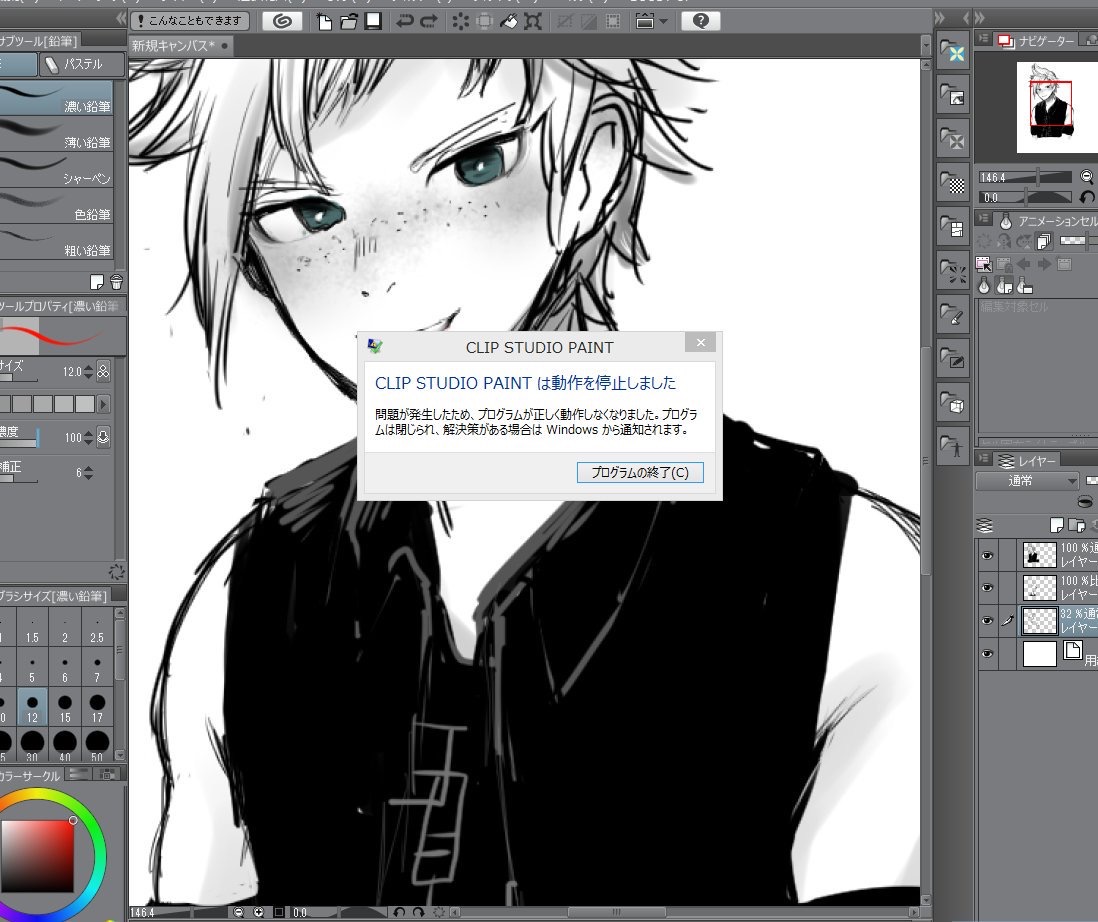
Task: Open the blend mode 通常 dropdown
Action: [x=1027, y=481]
